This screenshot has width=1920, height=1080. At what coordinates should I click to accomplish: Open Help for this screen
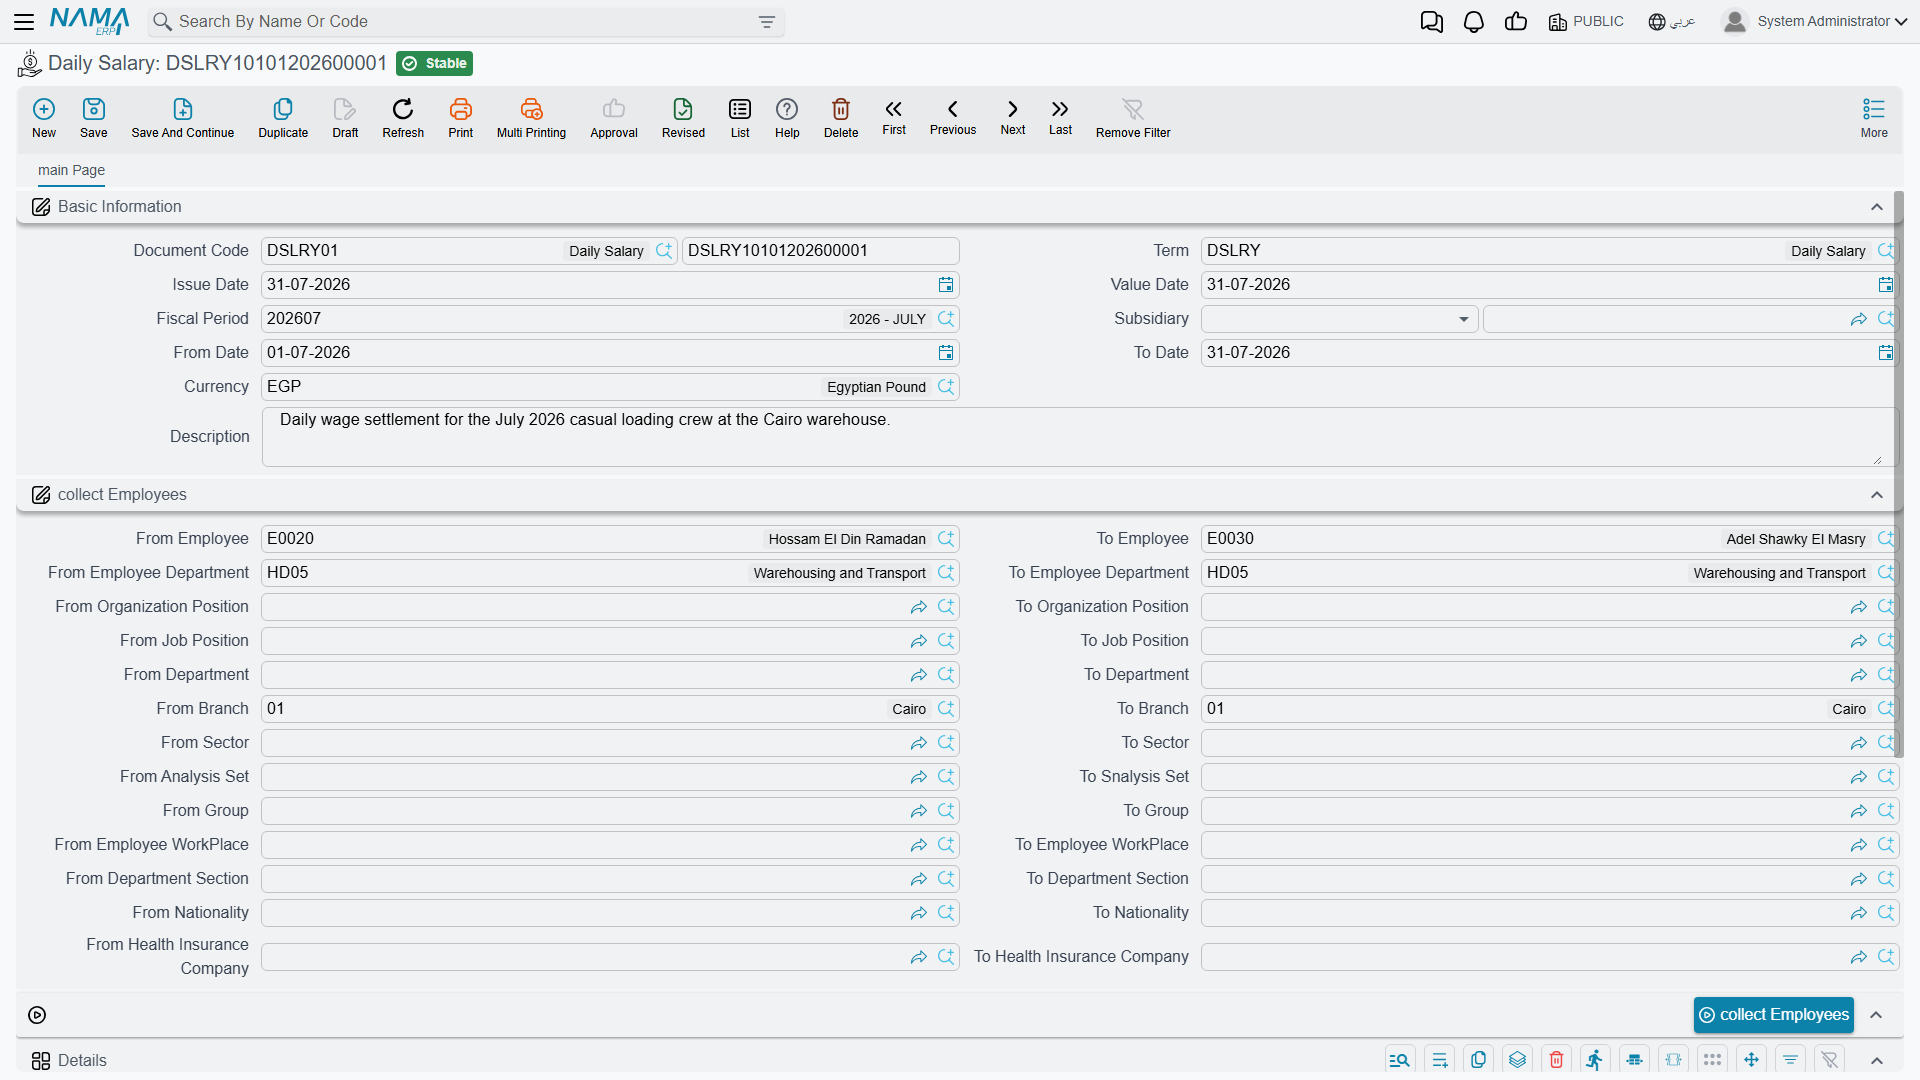pyautogui.click(x=787, y=117)
